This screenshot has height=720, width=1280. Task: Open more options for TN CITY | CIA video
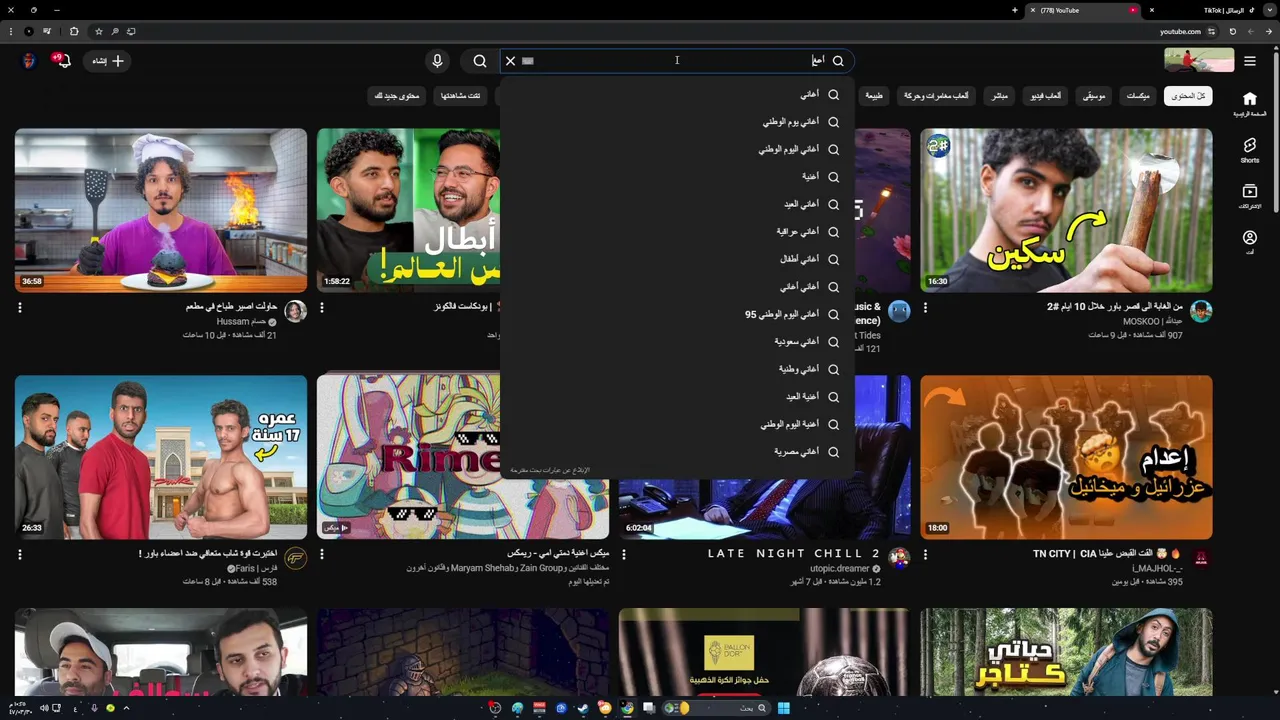[x=925, y=554]
